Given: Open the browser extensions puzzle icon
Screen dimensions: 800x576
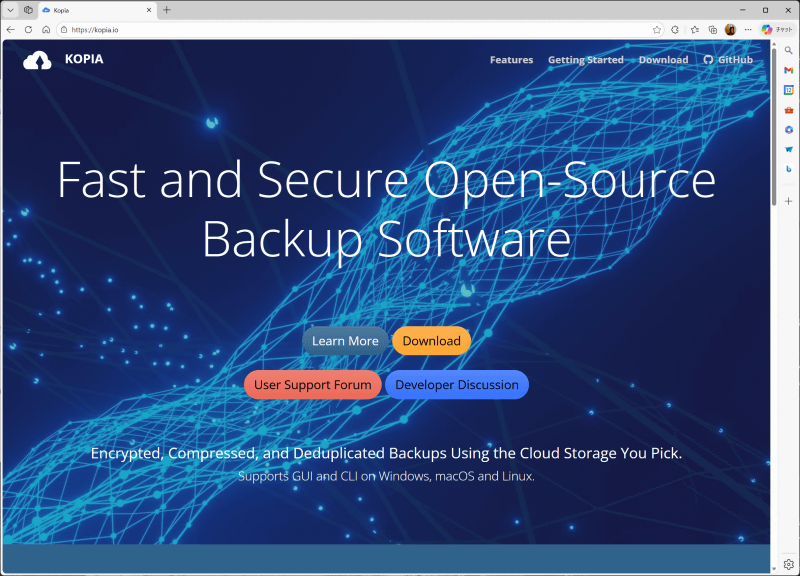Looking at the screenshot, I should tap(675, 30).
